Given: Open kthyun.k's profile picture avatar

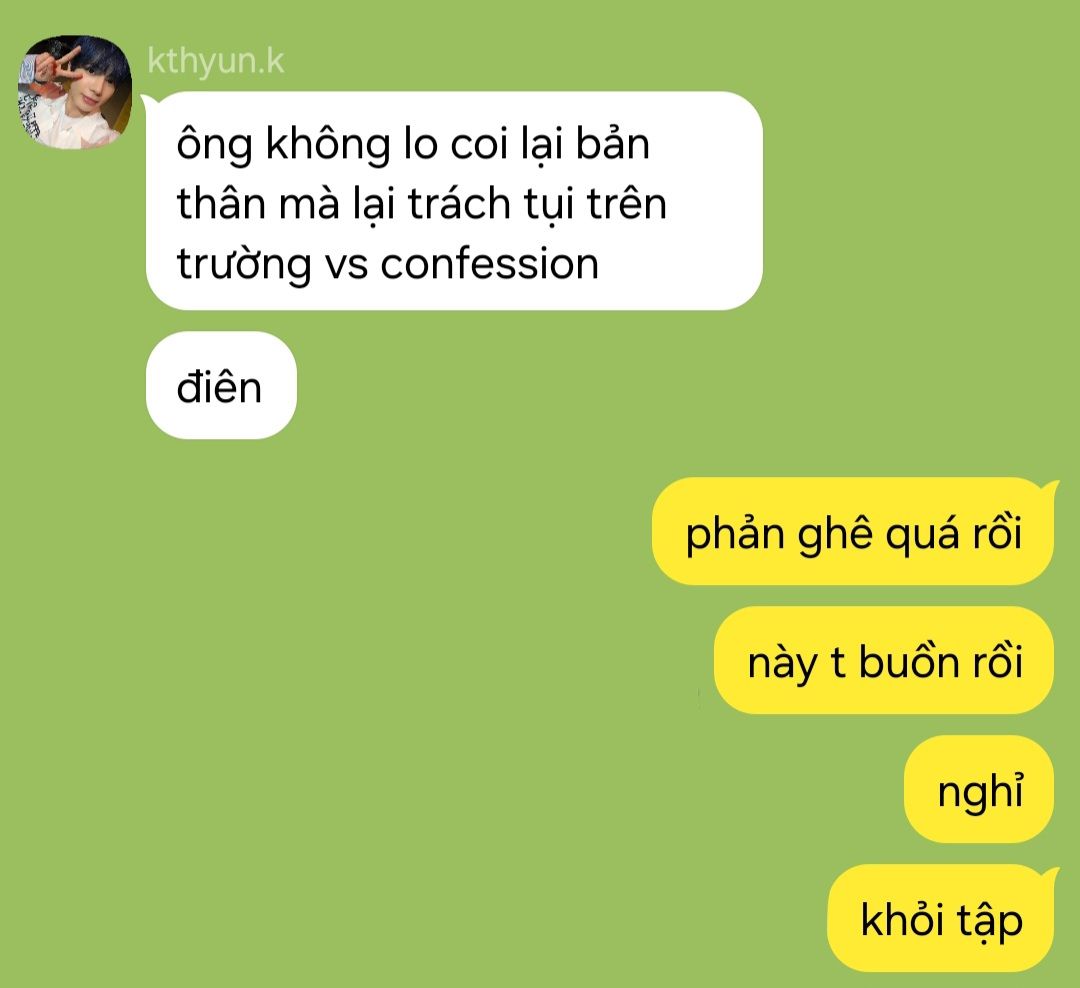Looking at the screenshot, I should tap(74, 92).
